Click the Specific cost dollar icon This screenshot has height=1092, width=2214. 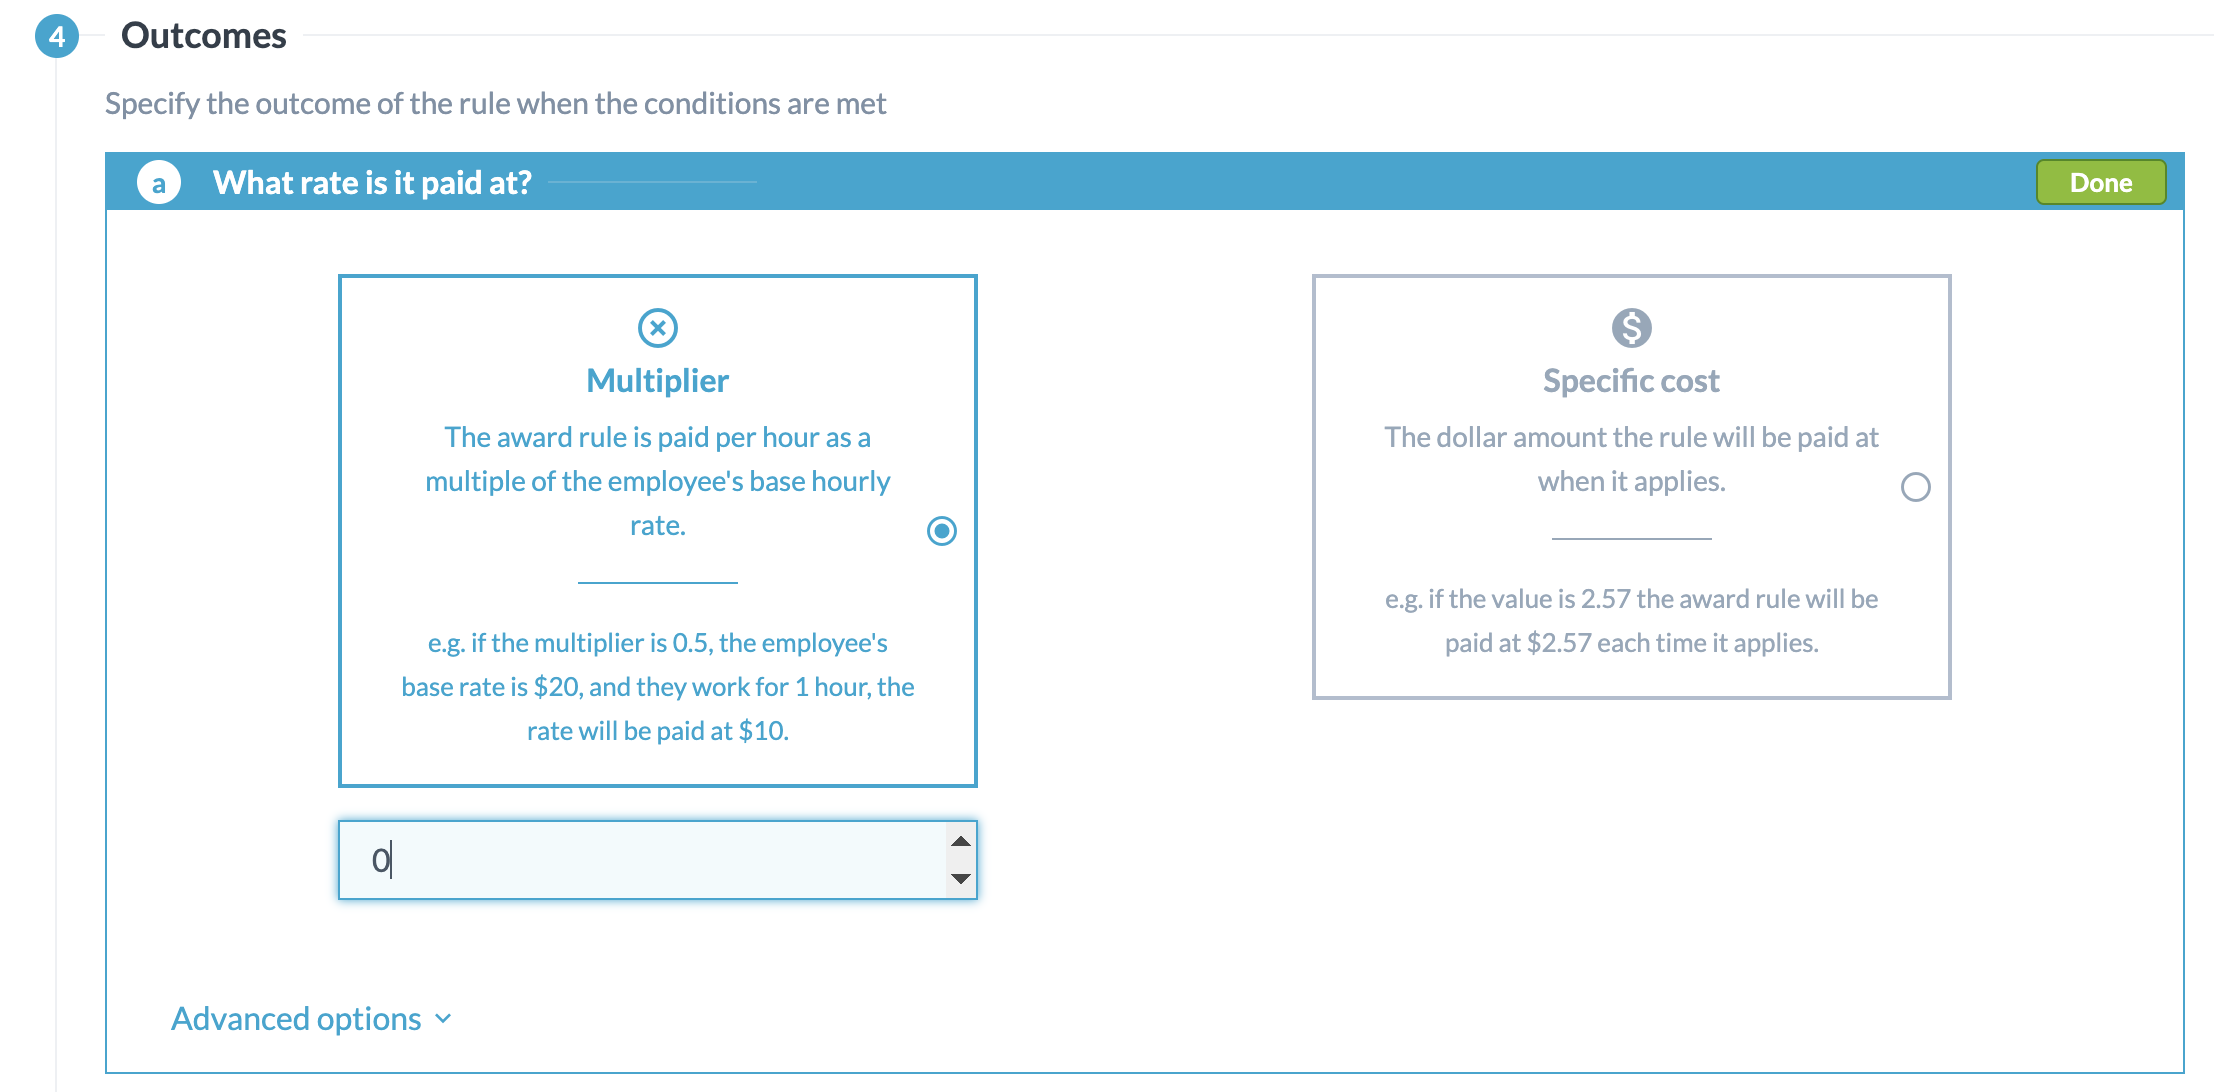[x=1631, y=328]
